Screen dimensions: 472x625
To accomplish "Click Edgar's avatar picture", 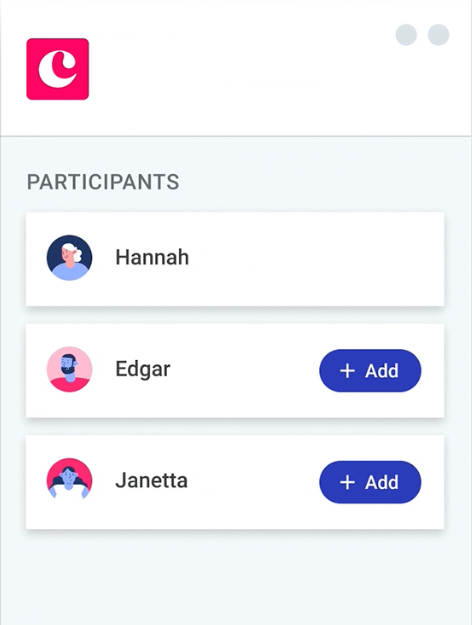I will (69, 369).
